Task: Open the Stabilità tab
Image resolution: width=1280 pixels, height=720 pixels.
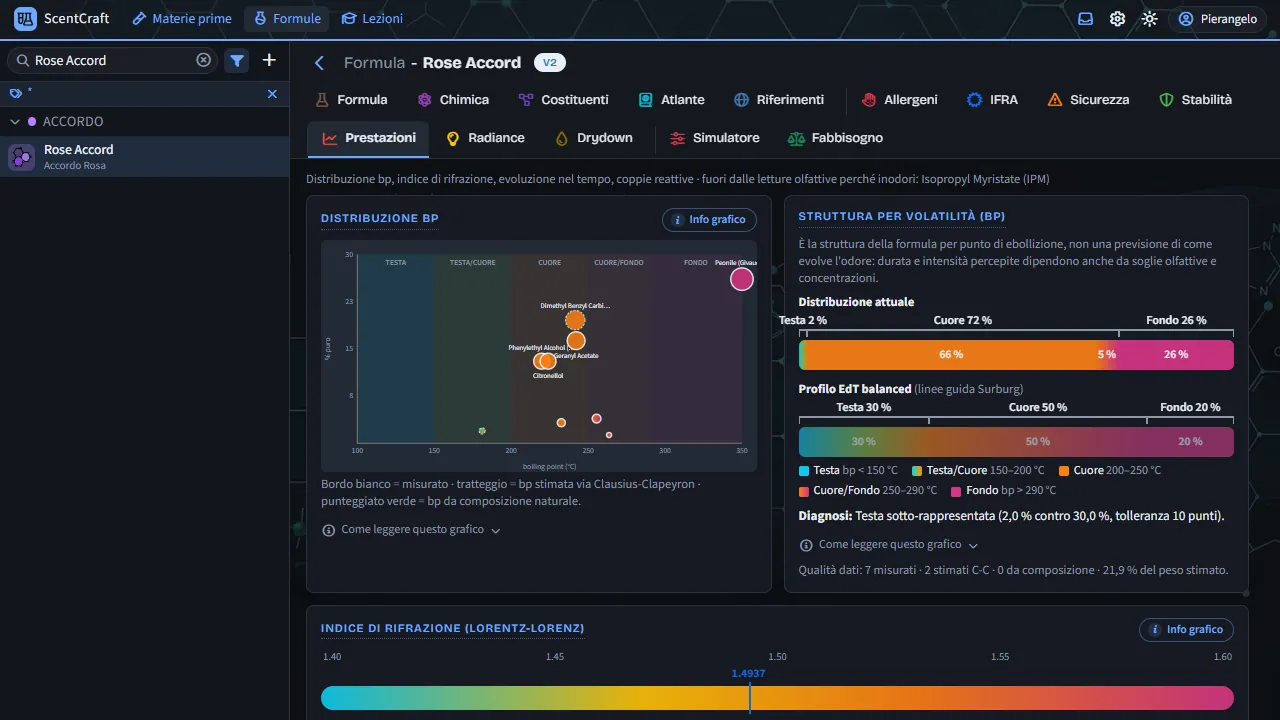Action: click(1195, 100)
